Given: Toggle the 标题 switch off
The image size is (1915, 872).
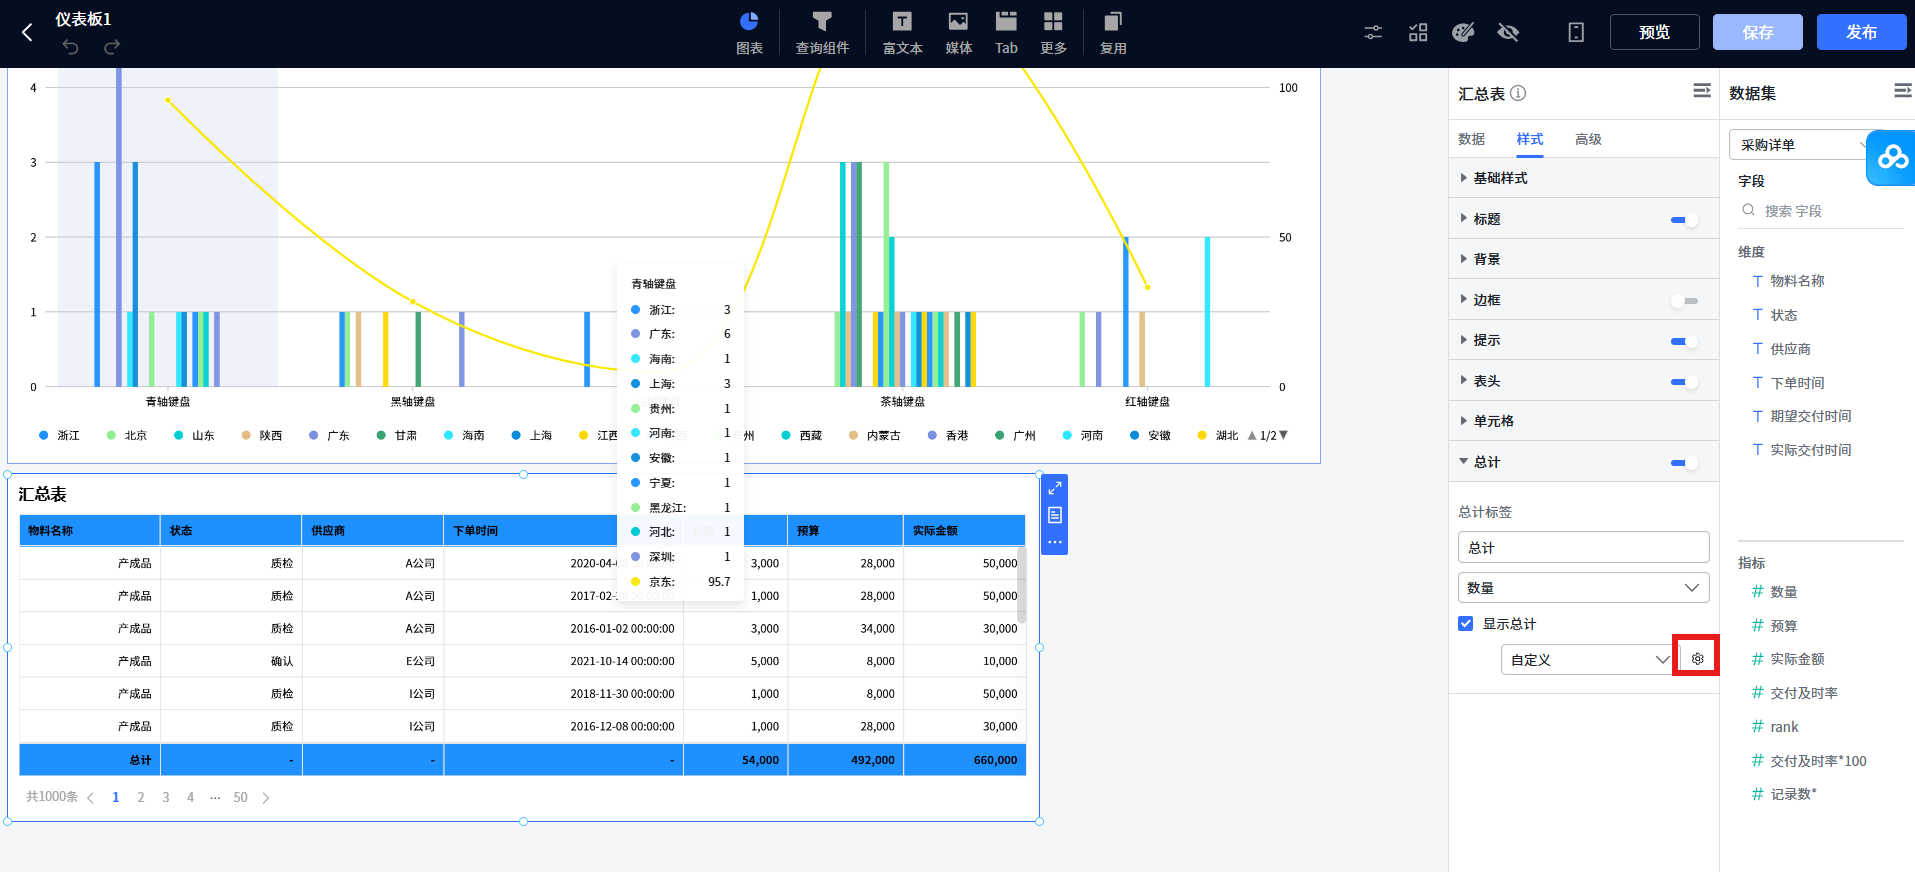Looking at the screenshot, I should (x=1684, y=220).
